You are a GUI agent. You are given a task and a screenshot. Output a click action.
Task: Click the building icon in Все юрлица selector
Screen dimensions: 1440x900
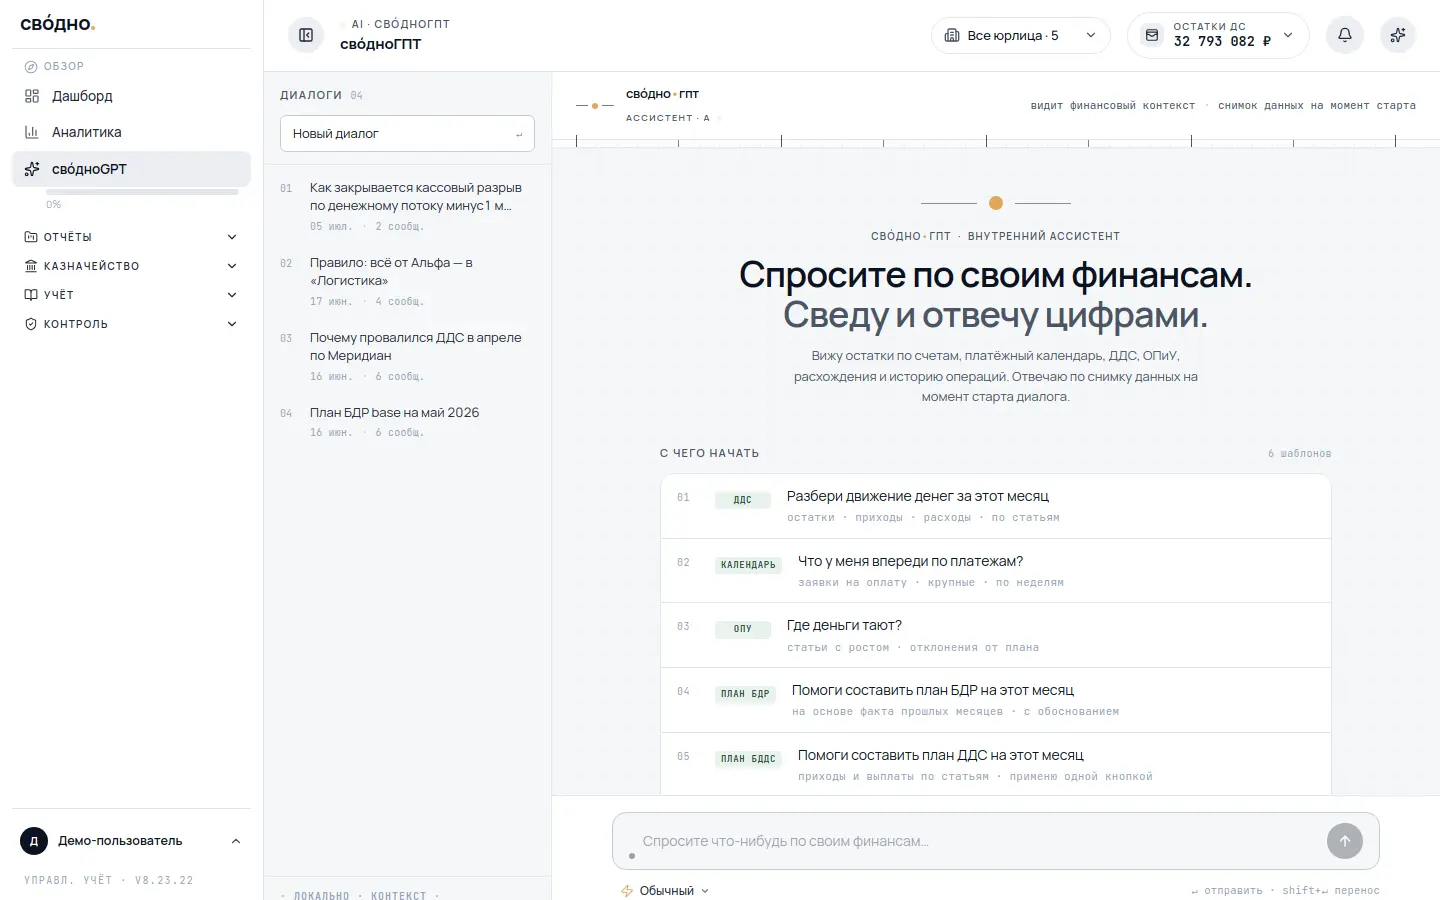pos(952,35)
